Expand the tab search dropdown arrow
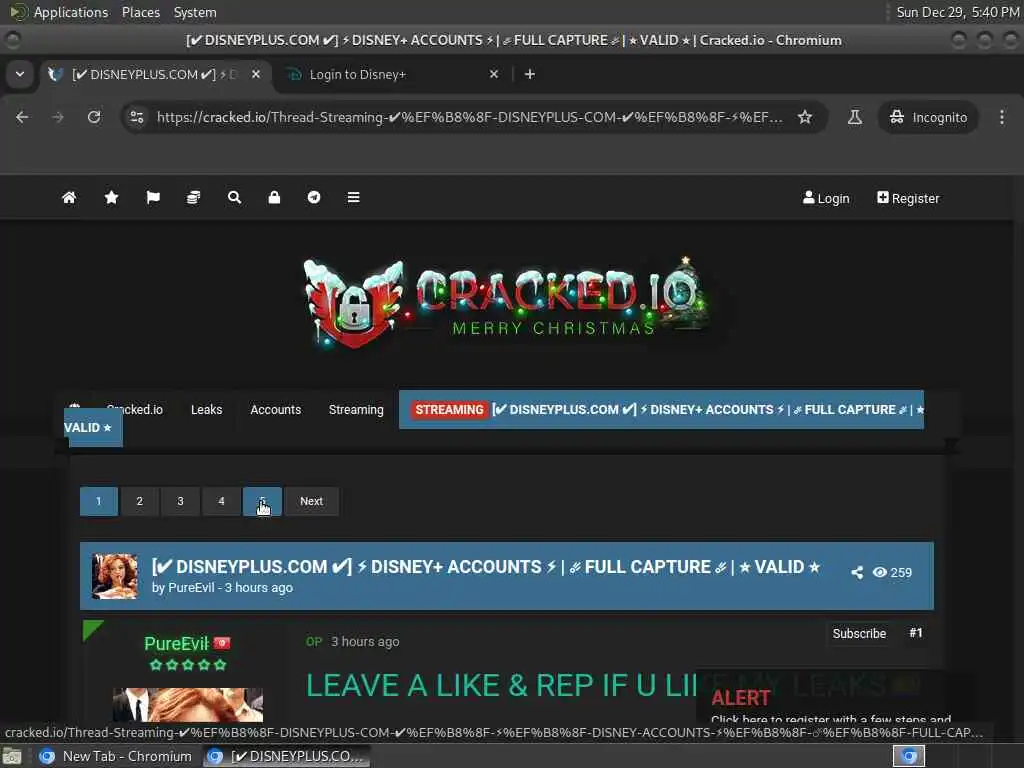Screen dimensions: 1024x768 [20, 74]
